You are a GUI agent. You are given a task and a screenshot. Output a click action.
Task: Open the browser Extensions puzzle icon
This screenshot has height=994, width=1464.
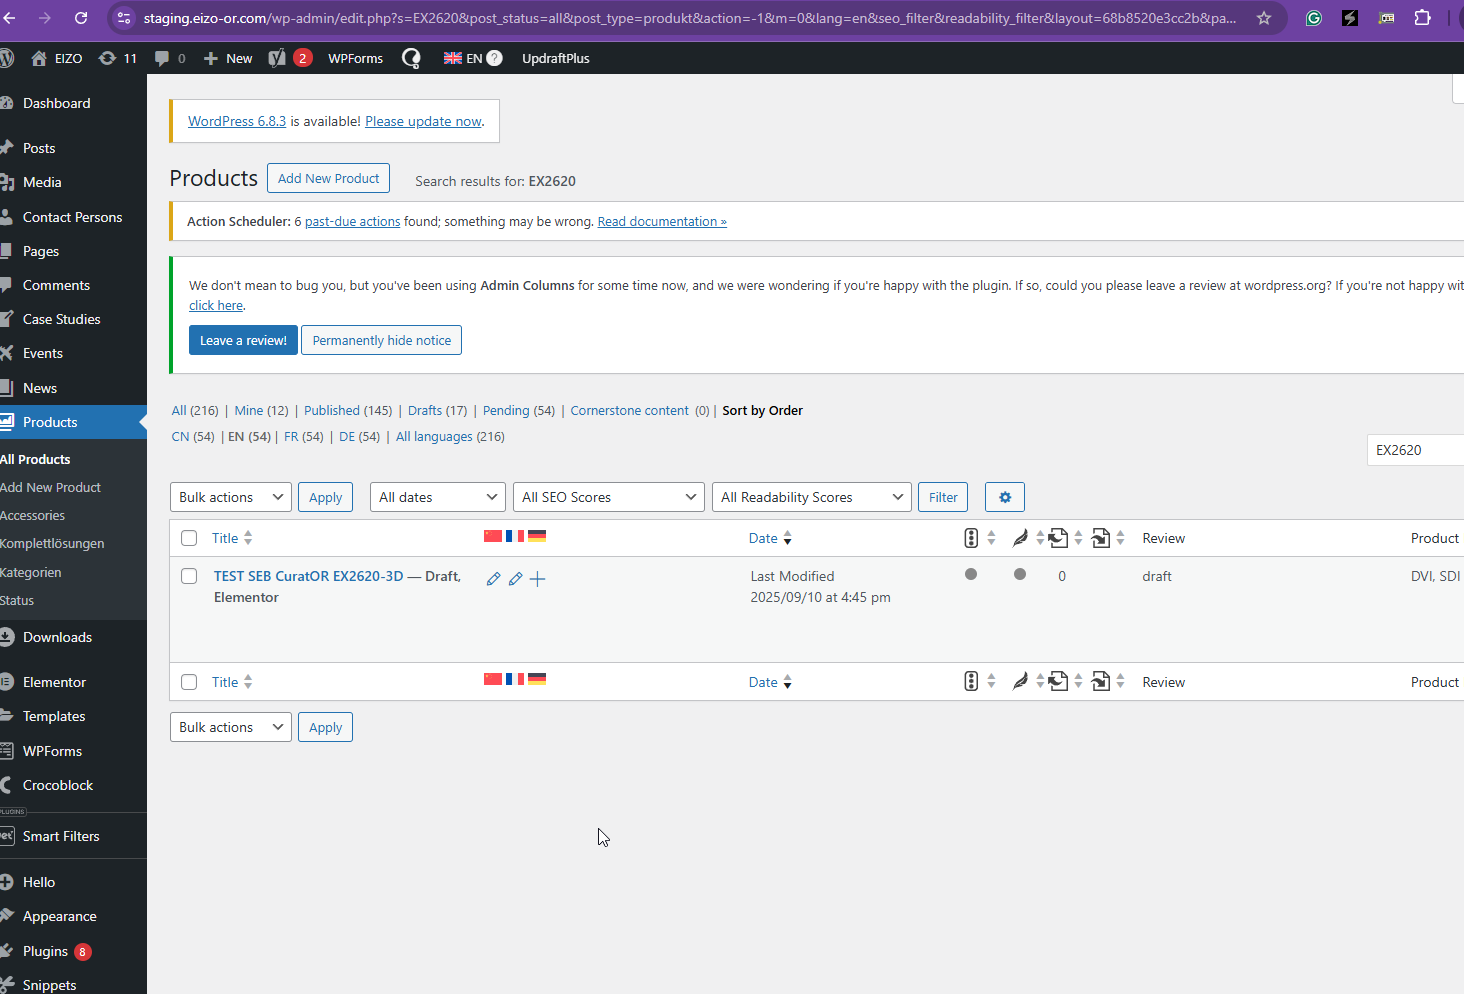pyautogui.click(x=1422, y=18)
